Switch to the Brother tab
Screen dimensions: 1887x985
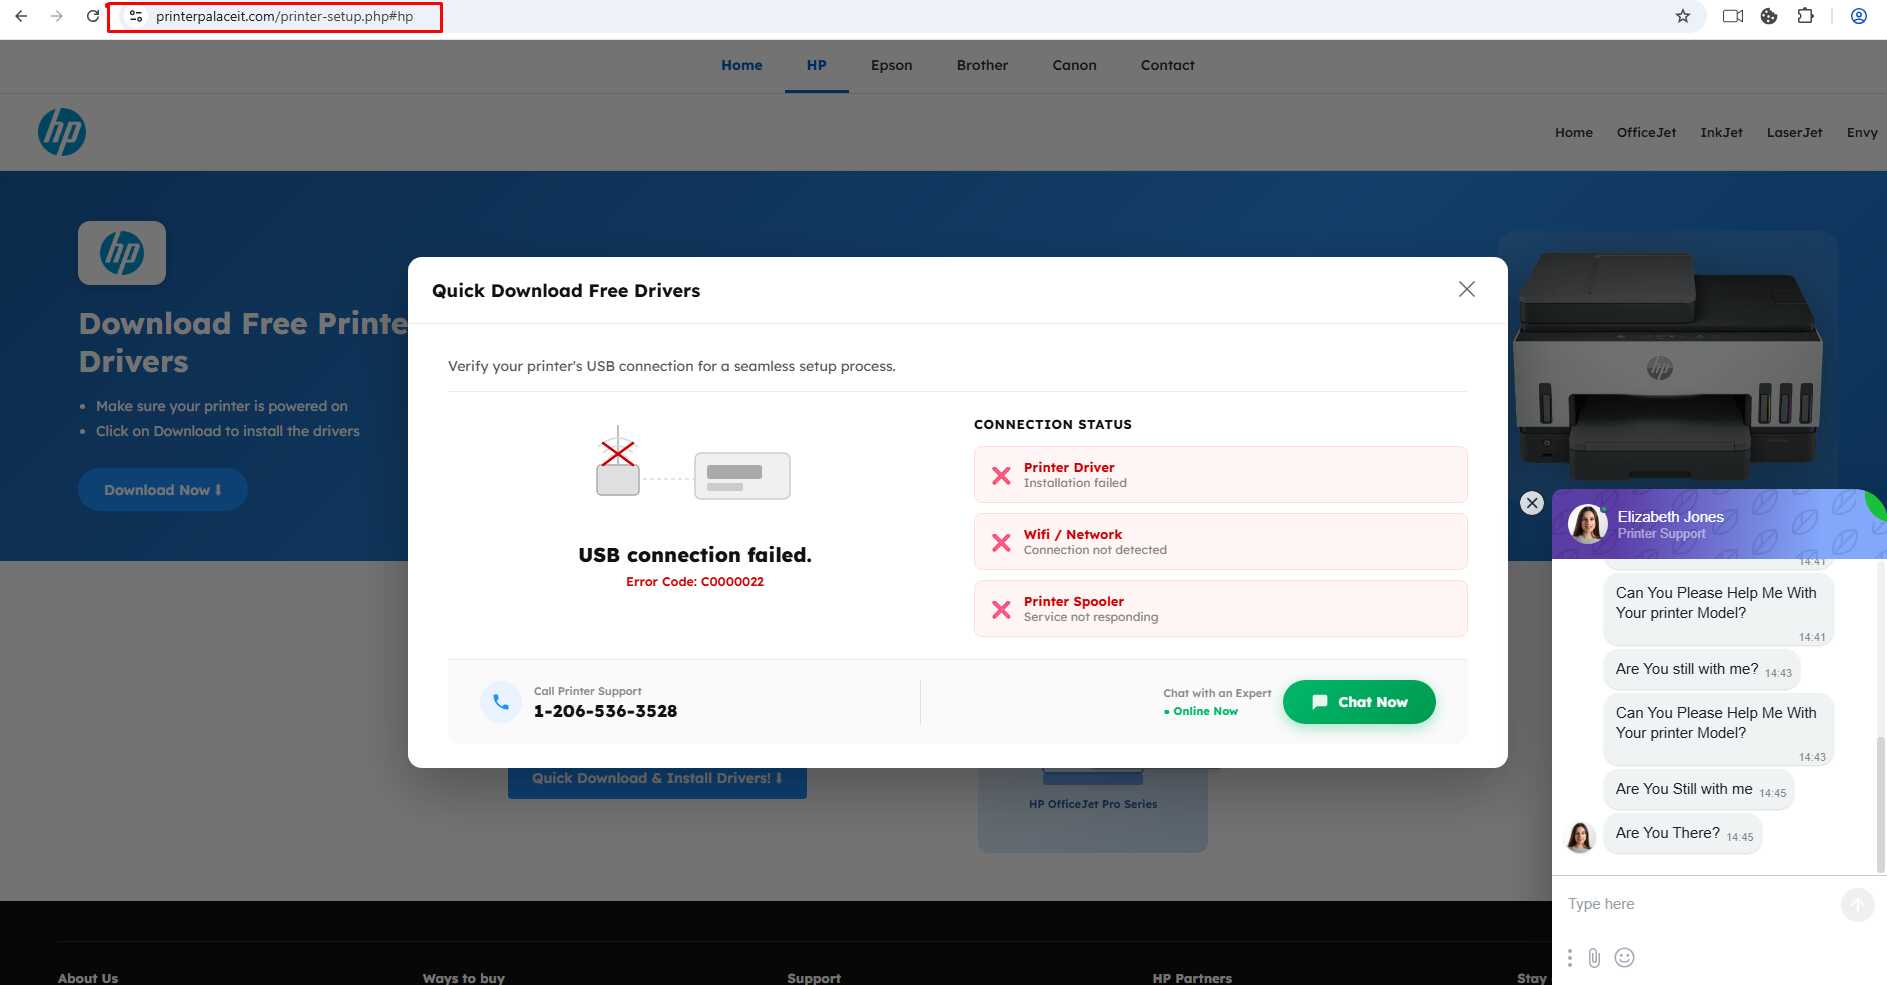coord(982,65)
